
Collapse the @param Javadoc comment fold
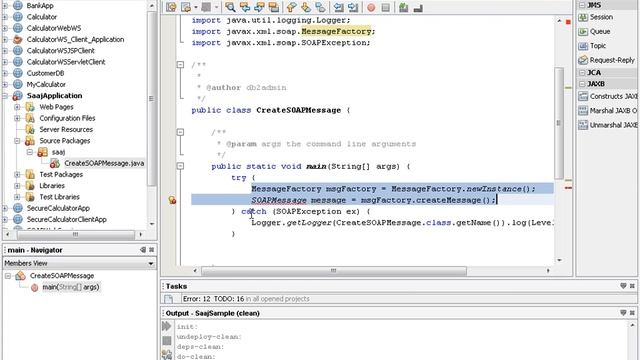[x=180, y=132]
